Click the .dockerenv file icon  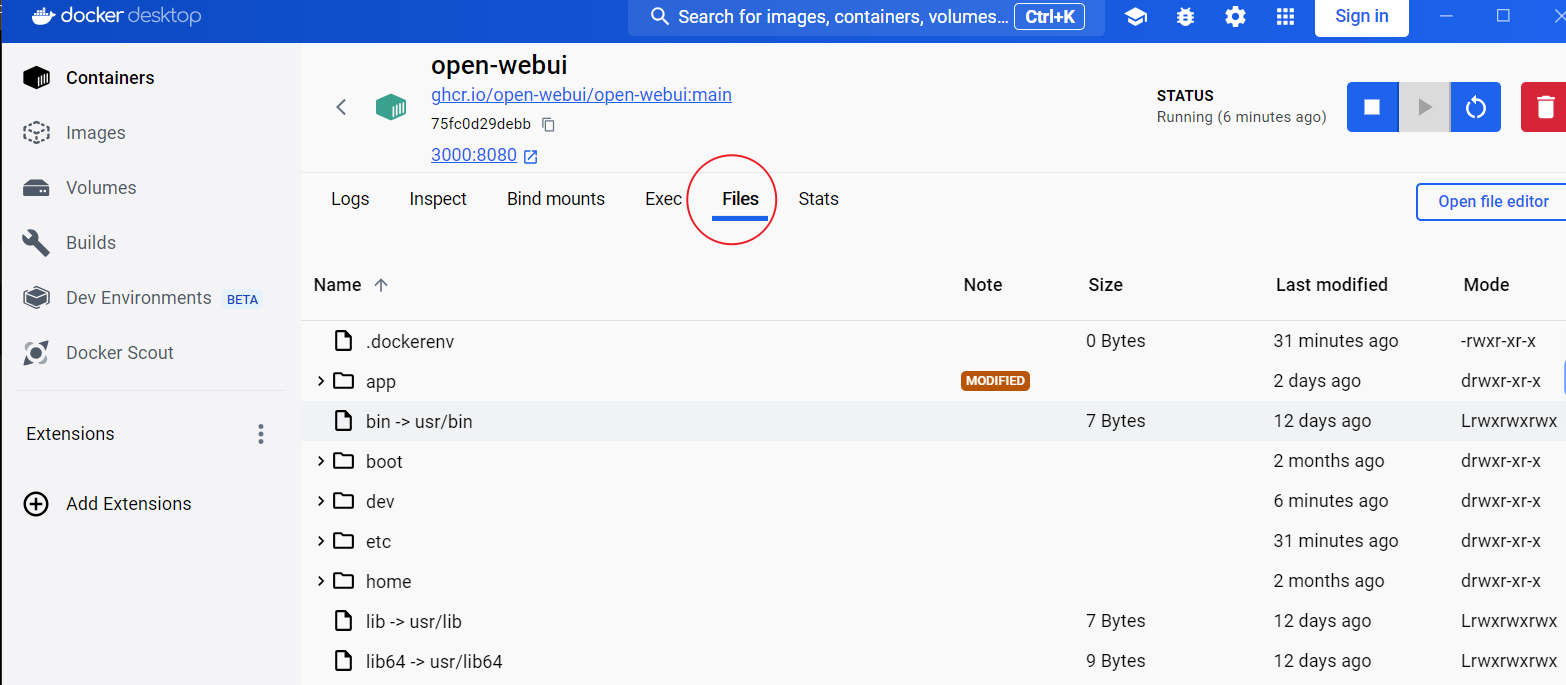(343, 341)
